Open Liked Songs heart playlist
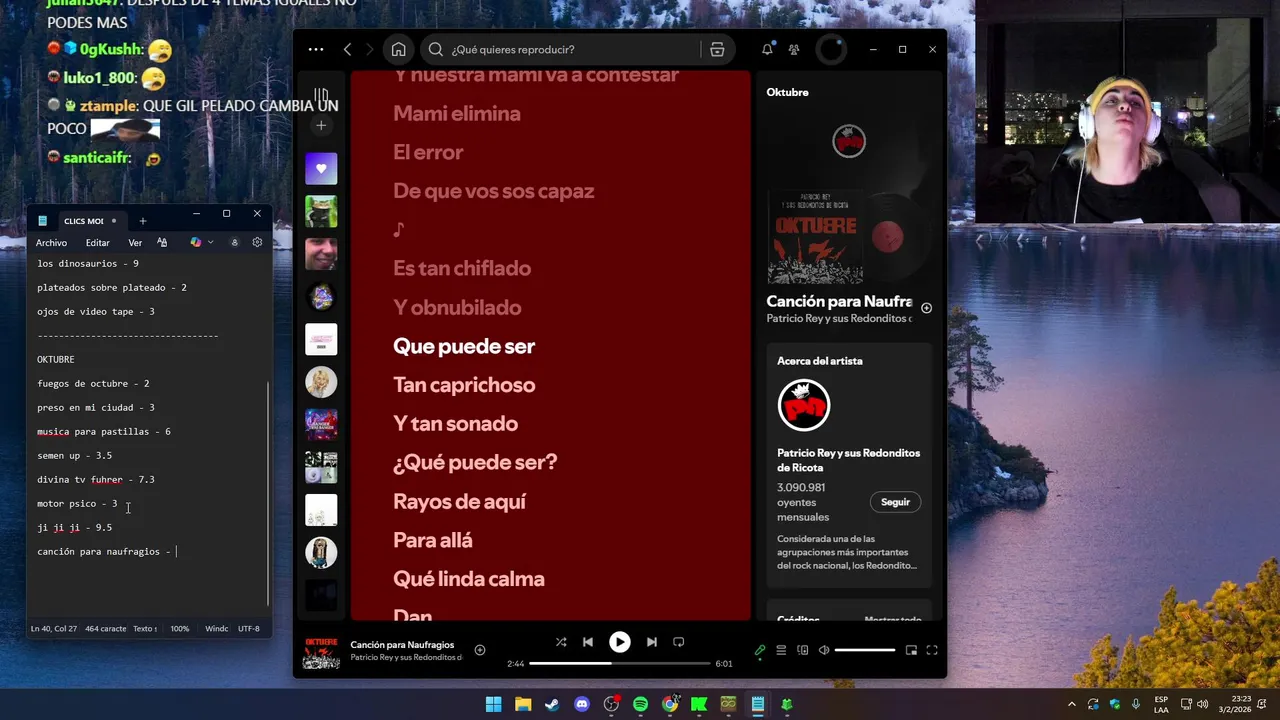Screen dimensions: 1280x720 click(x=321, y=168)
